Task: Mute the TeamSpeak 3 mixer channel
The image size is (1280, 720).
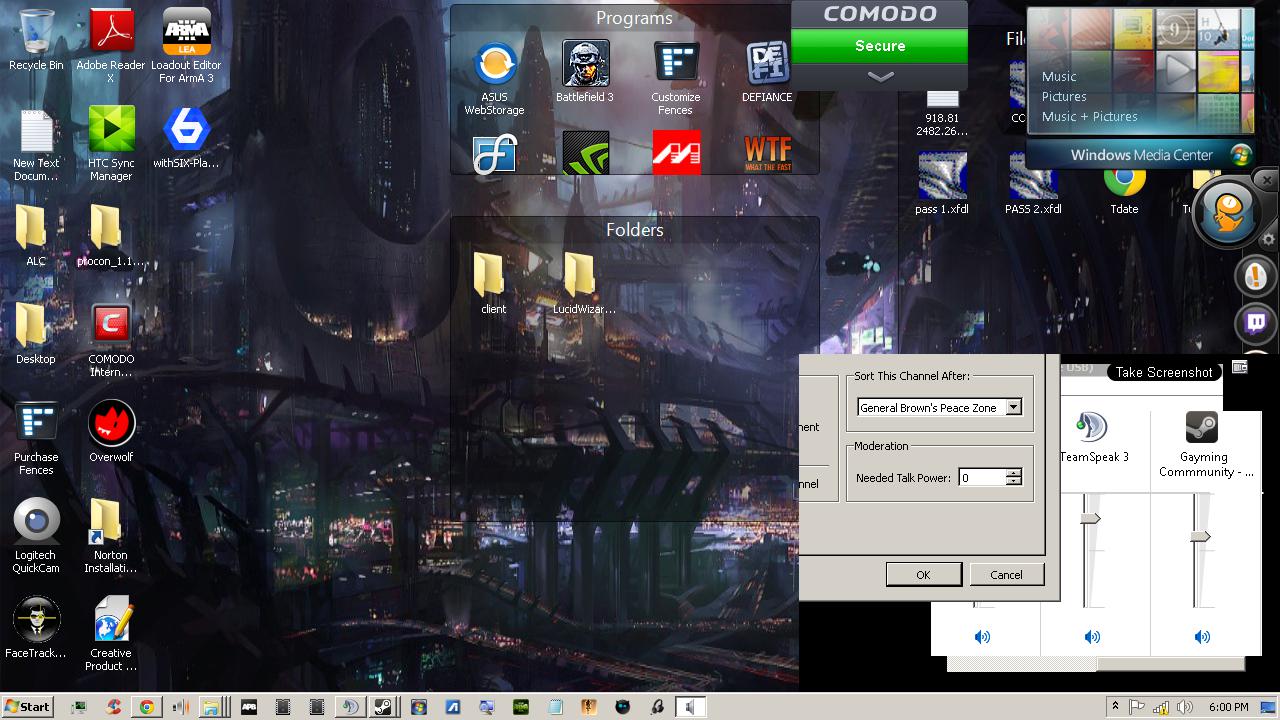Action: tap(1093, 637)
